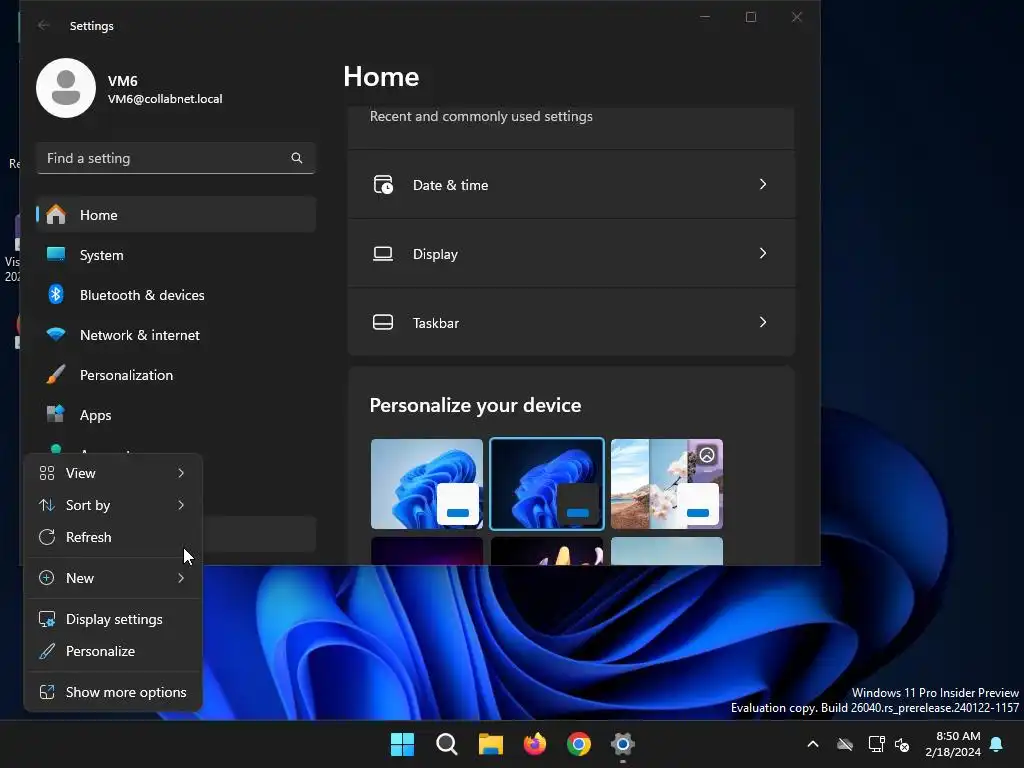
Task: Expand the Display row chevron
Action: tap(763, 253)
